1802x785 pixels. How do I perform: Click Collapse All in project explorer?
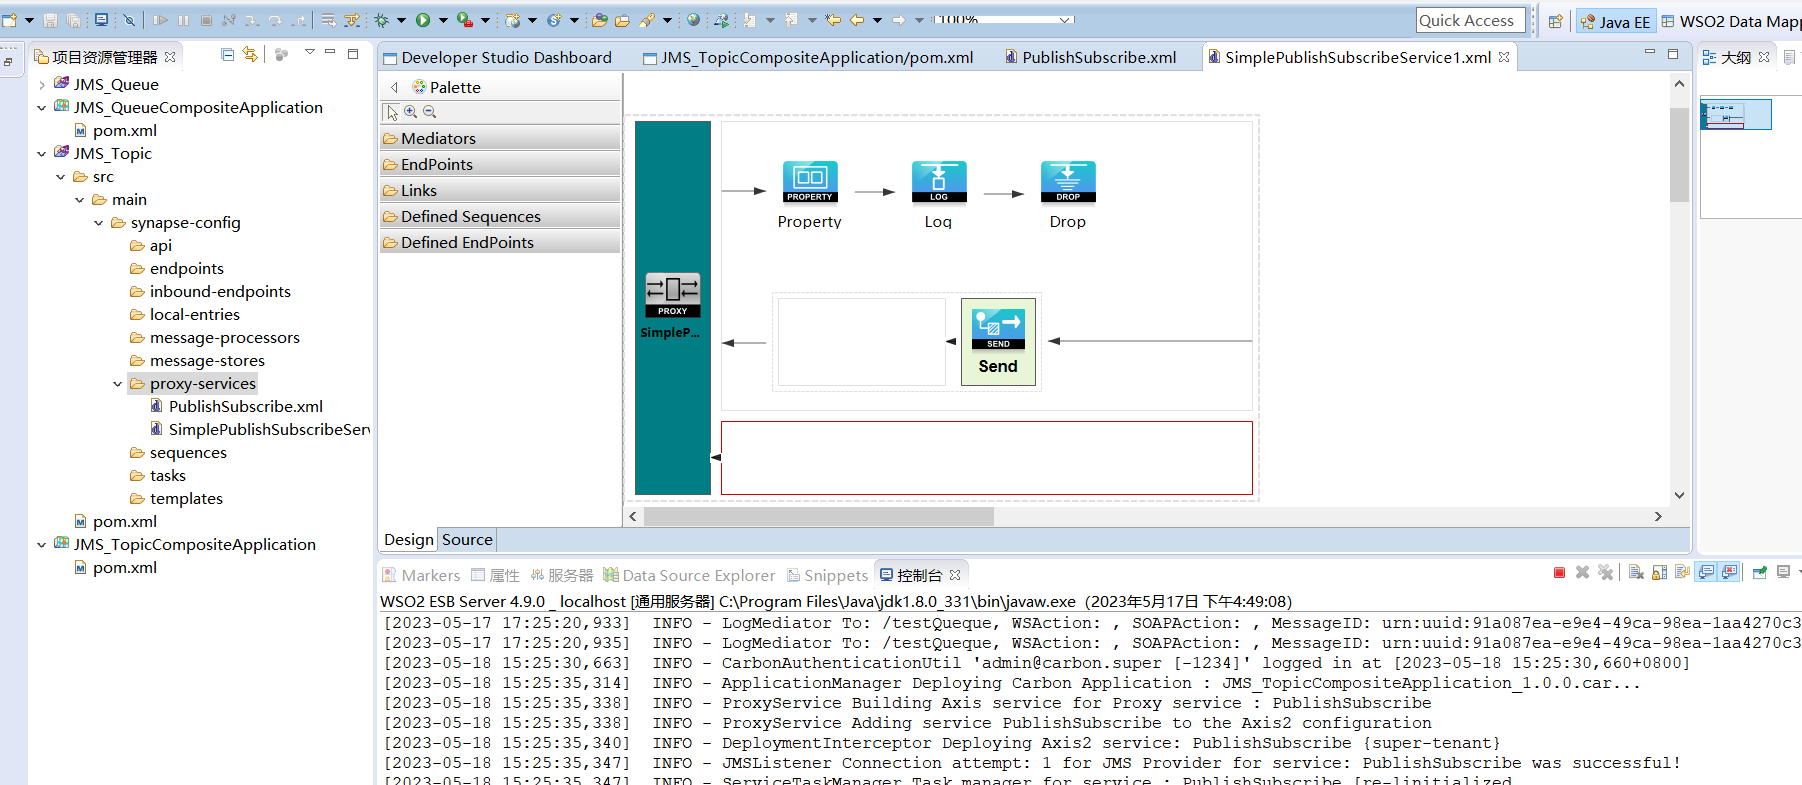228,55
